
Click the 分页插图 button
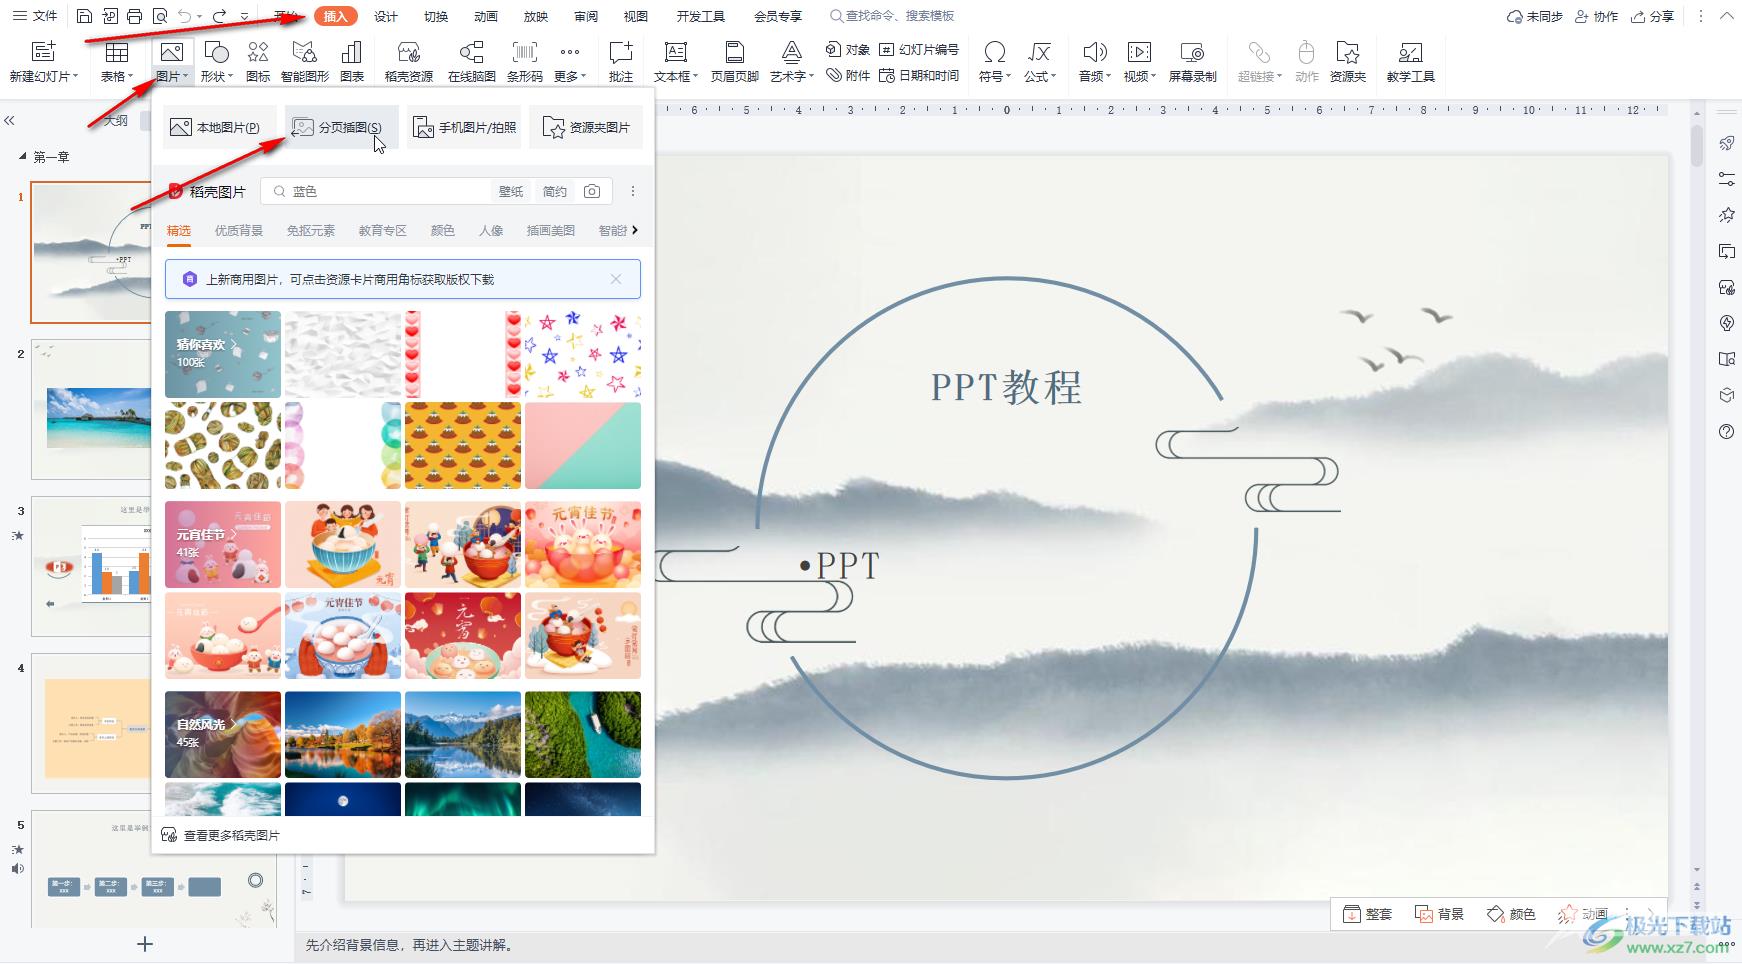click(341, 127)
